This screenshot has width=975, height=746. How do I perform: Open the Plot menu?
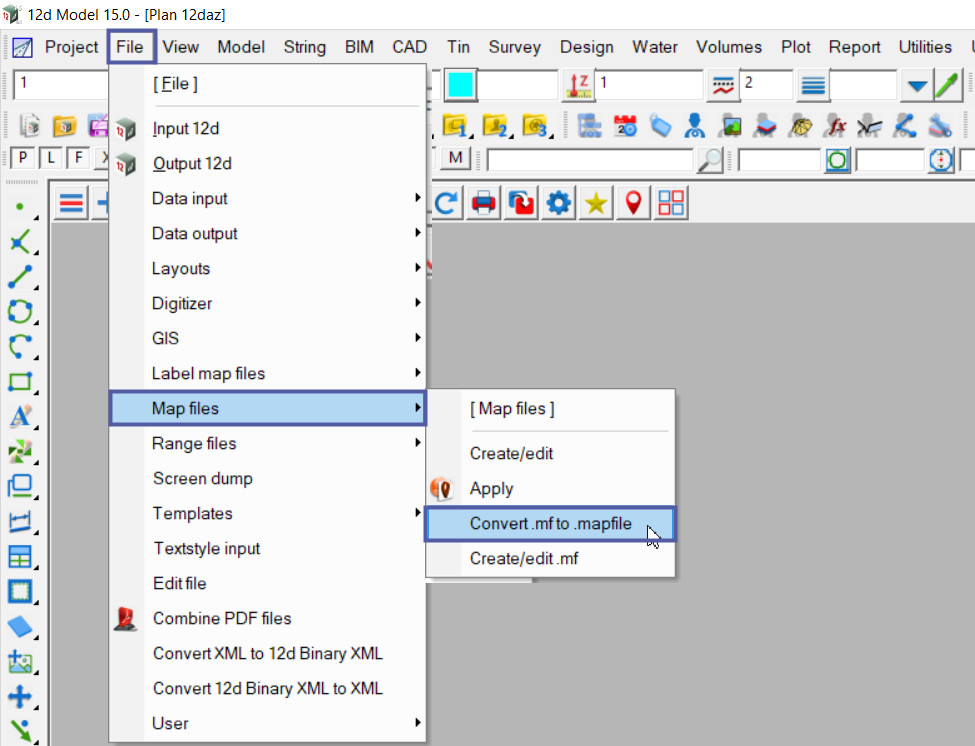click(x=795, y=47)
